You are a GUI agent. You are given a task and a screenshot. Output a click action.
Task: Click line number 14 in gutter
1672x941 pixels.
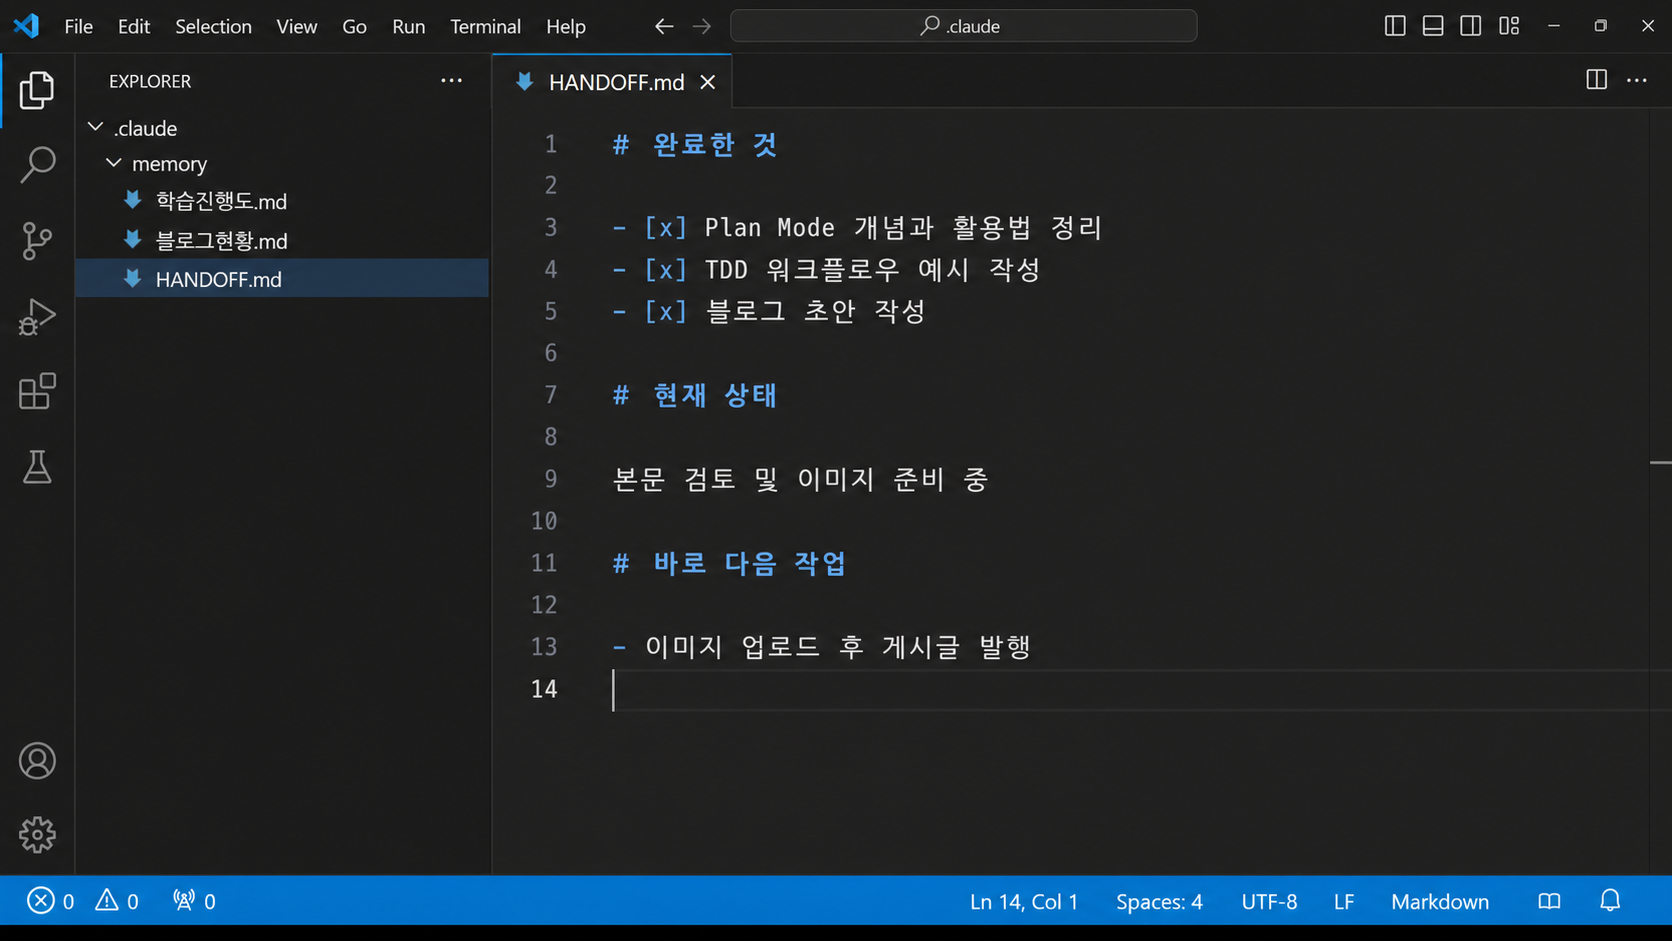(544, 689)
